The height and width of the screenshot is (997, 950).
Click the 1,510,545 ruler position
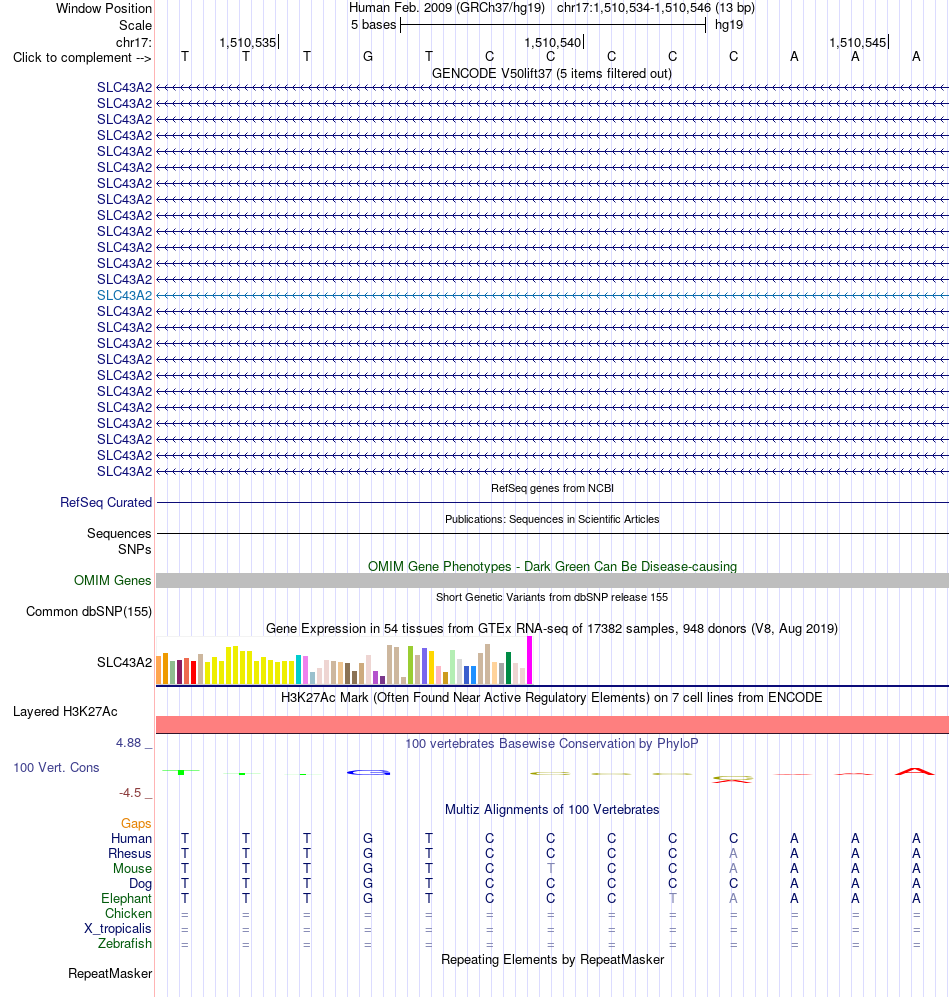click(858, 43)
